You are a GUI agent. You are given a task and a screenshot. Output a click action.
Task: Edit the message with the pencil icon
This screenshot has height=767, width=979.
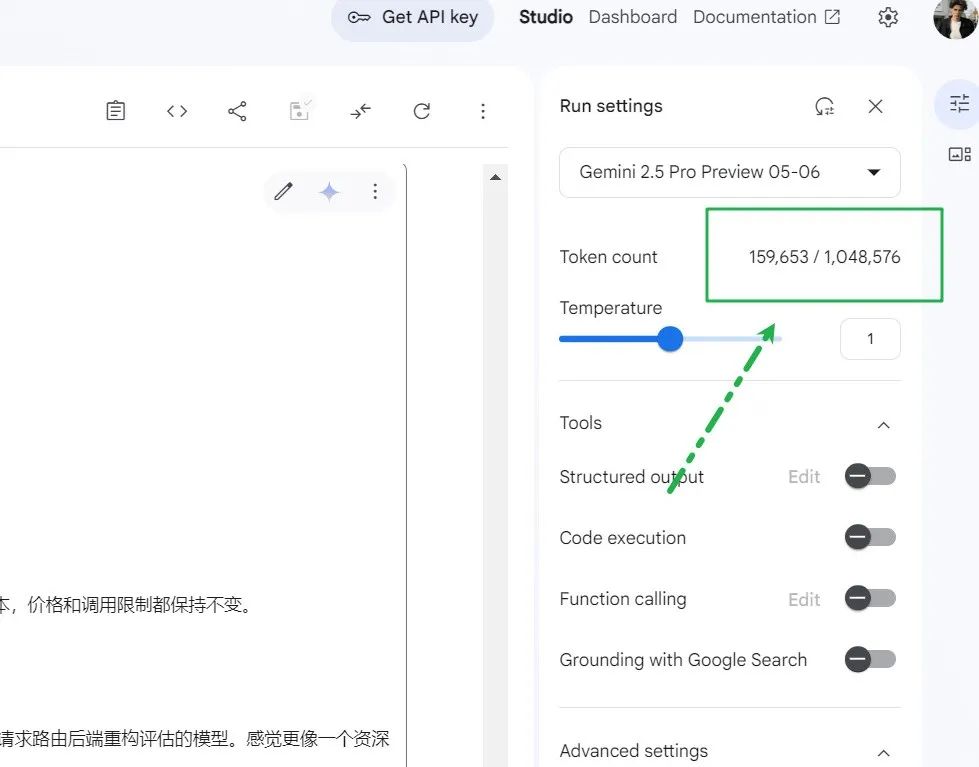[283, 191]
